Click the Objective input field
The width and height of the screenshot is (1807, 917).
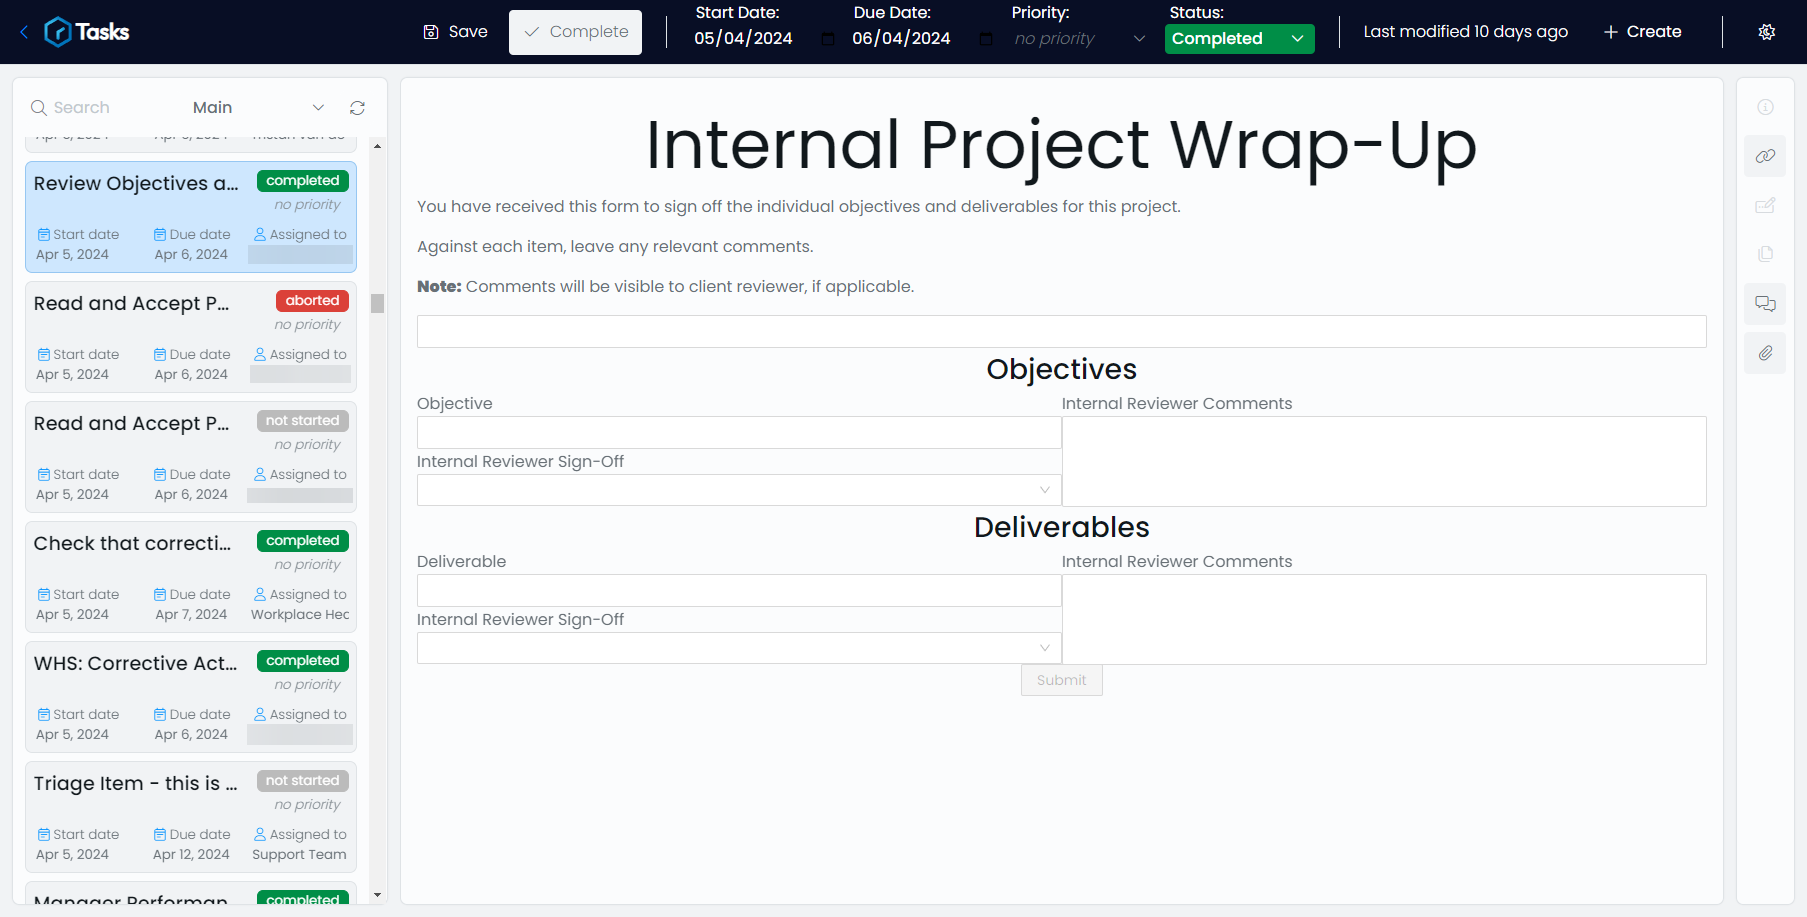coord(739,432)
